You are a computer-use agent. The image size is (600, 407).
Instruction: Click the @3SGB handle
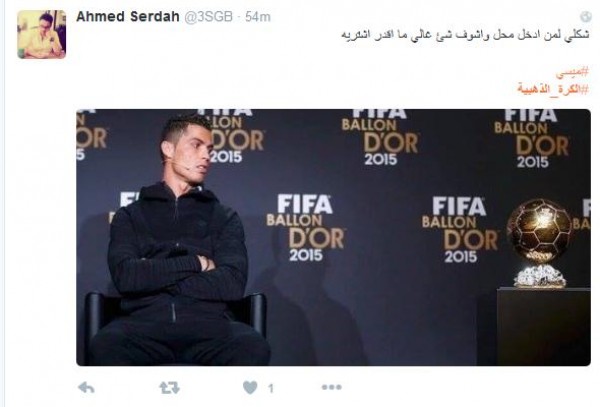209,17
